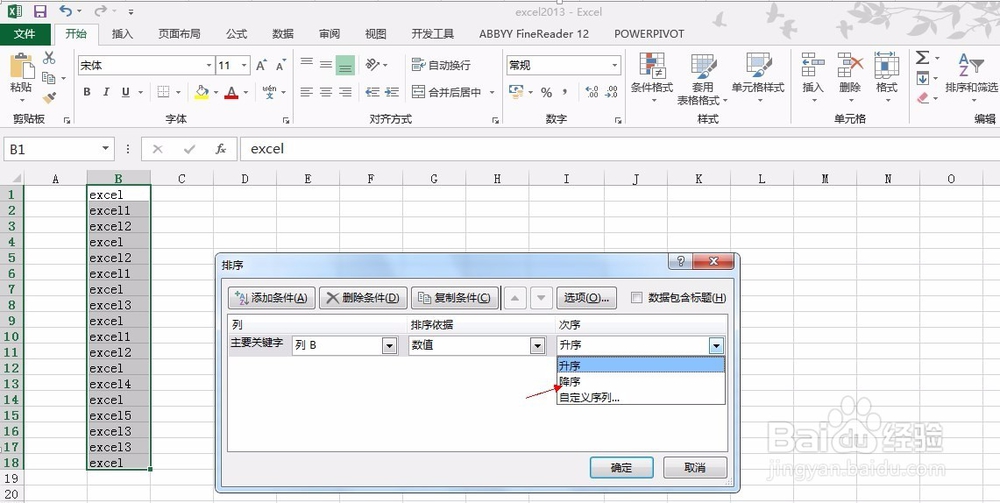Click the cell Borders icon
1000x503 pixels.
coord(163,92)
